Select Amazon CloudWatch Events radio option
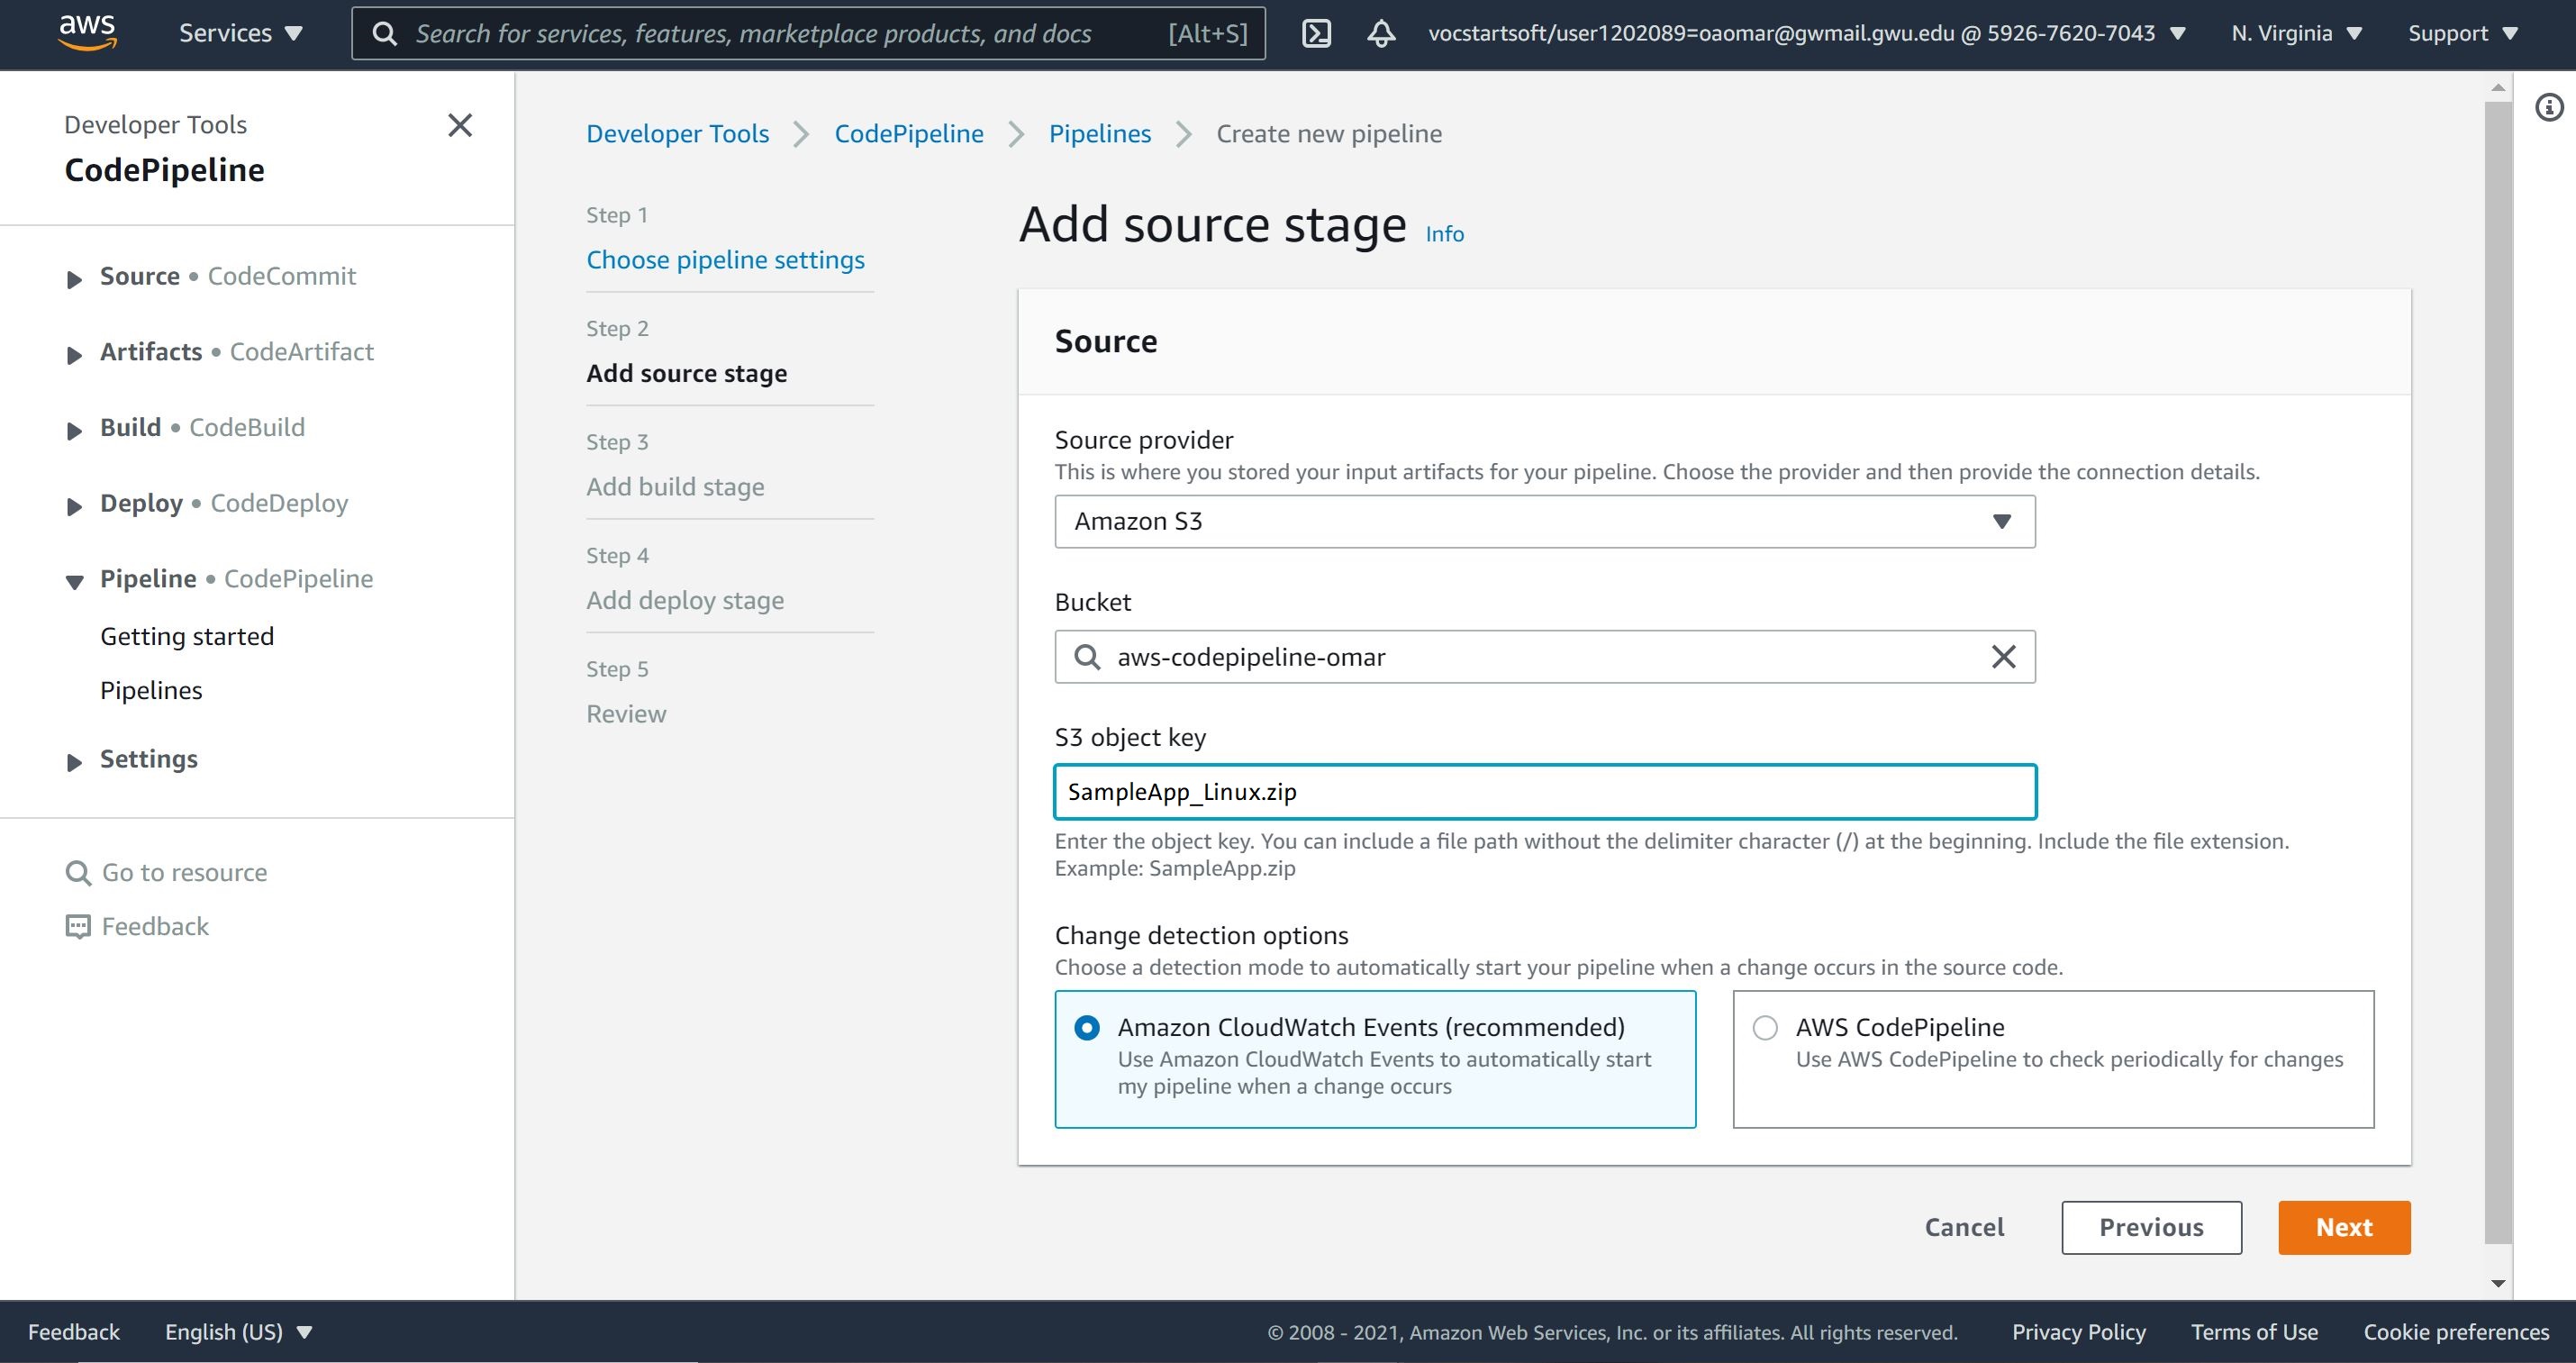Screen dimensions: 2576x1363 pos(1087,1028)
